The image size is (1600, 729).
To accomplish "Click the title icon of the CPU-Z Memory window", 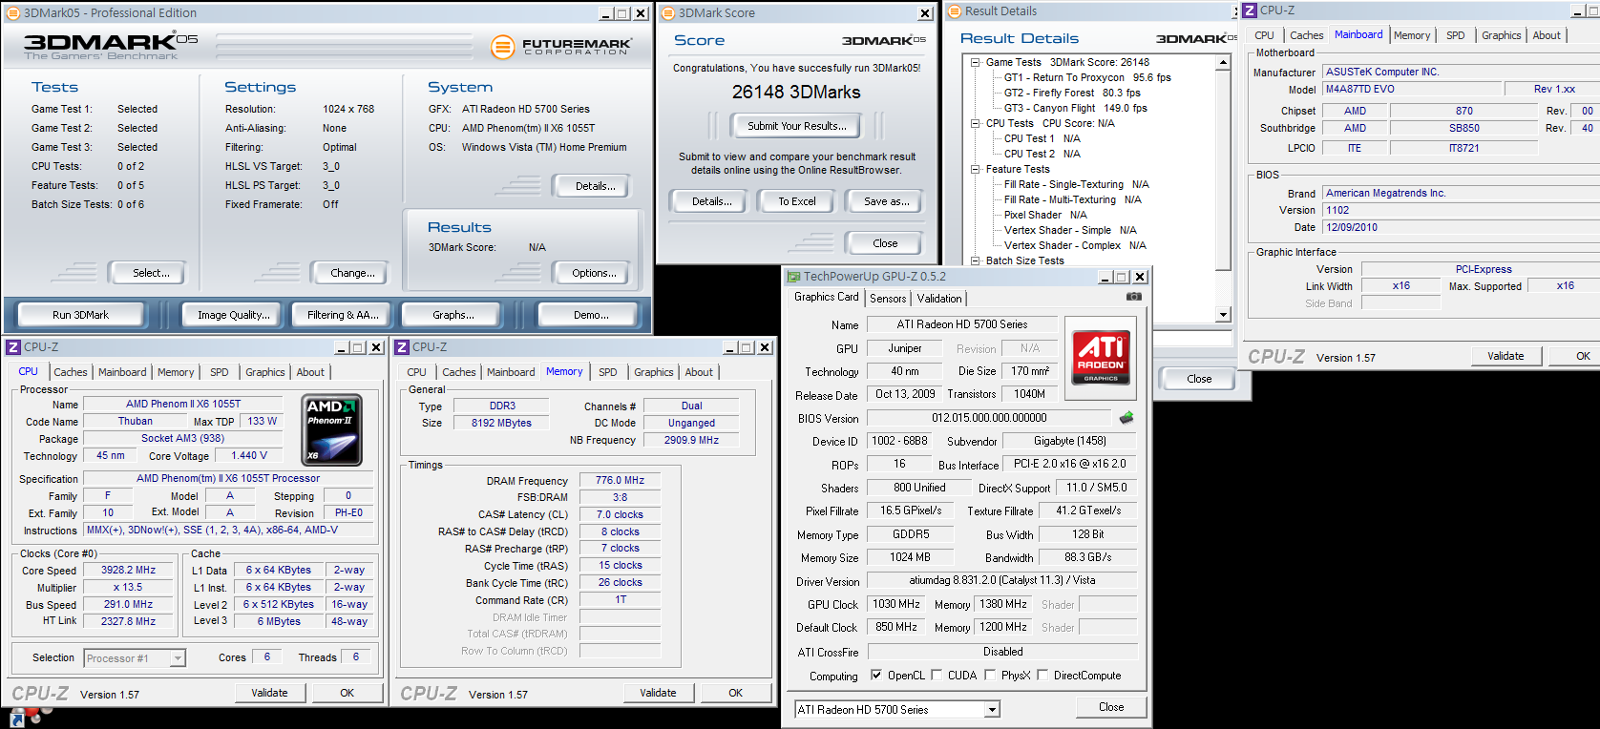I will click(402, 347).
